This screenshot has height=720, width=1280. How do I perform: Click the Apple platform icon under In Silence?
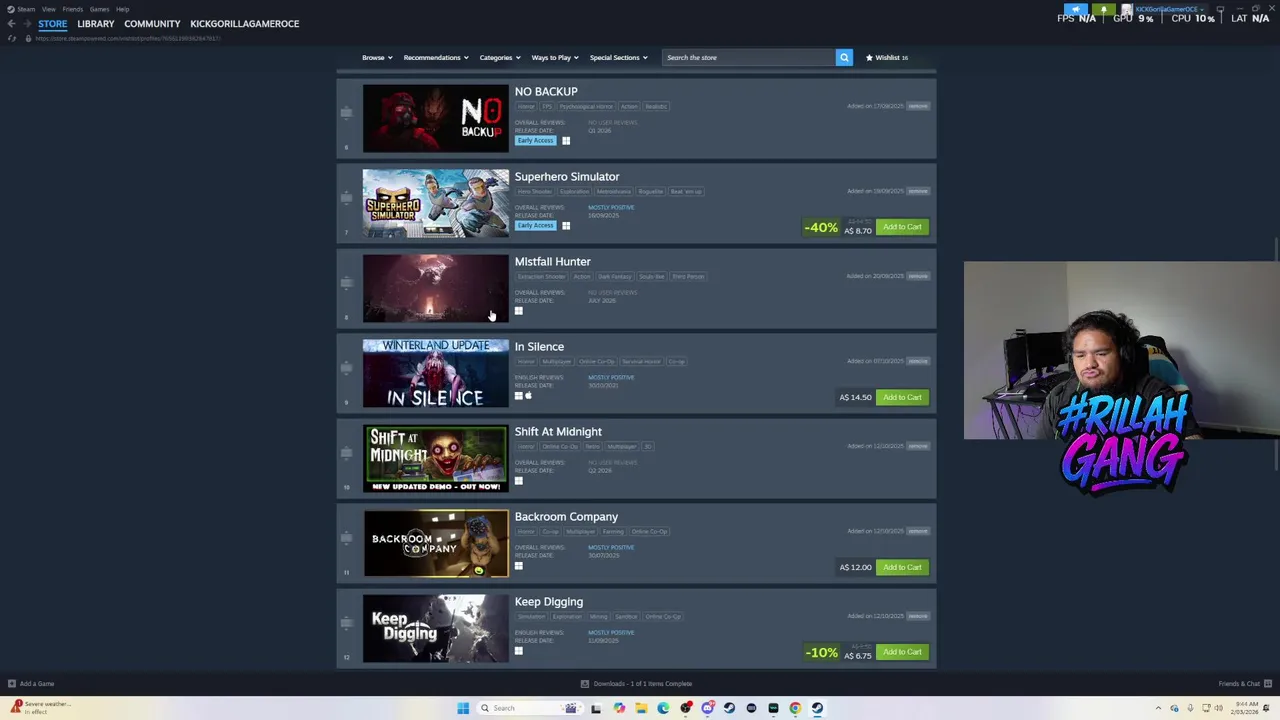(x=528, y=396)
